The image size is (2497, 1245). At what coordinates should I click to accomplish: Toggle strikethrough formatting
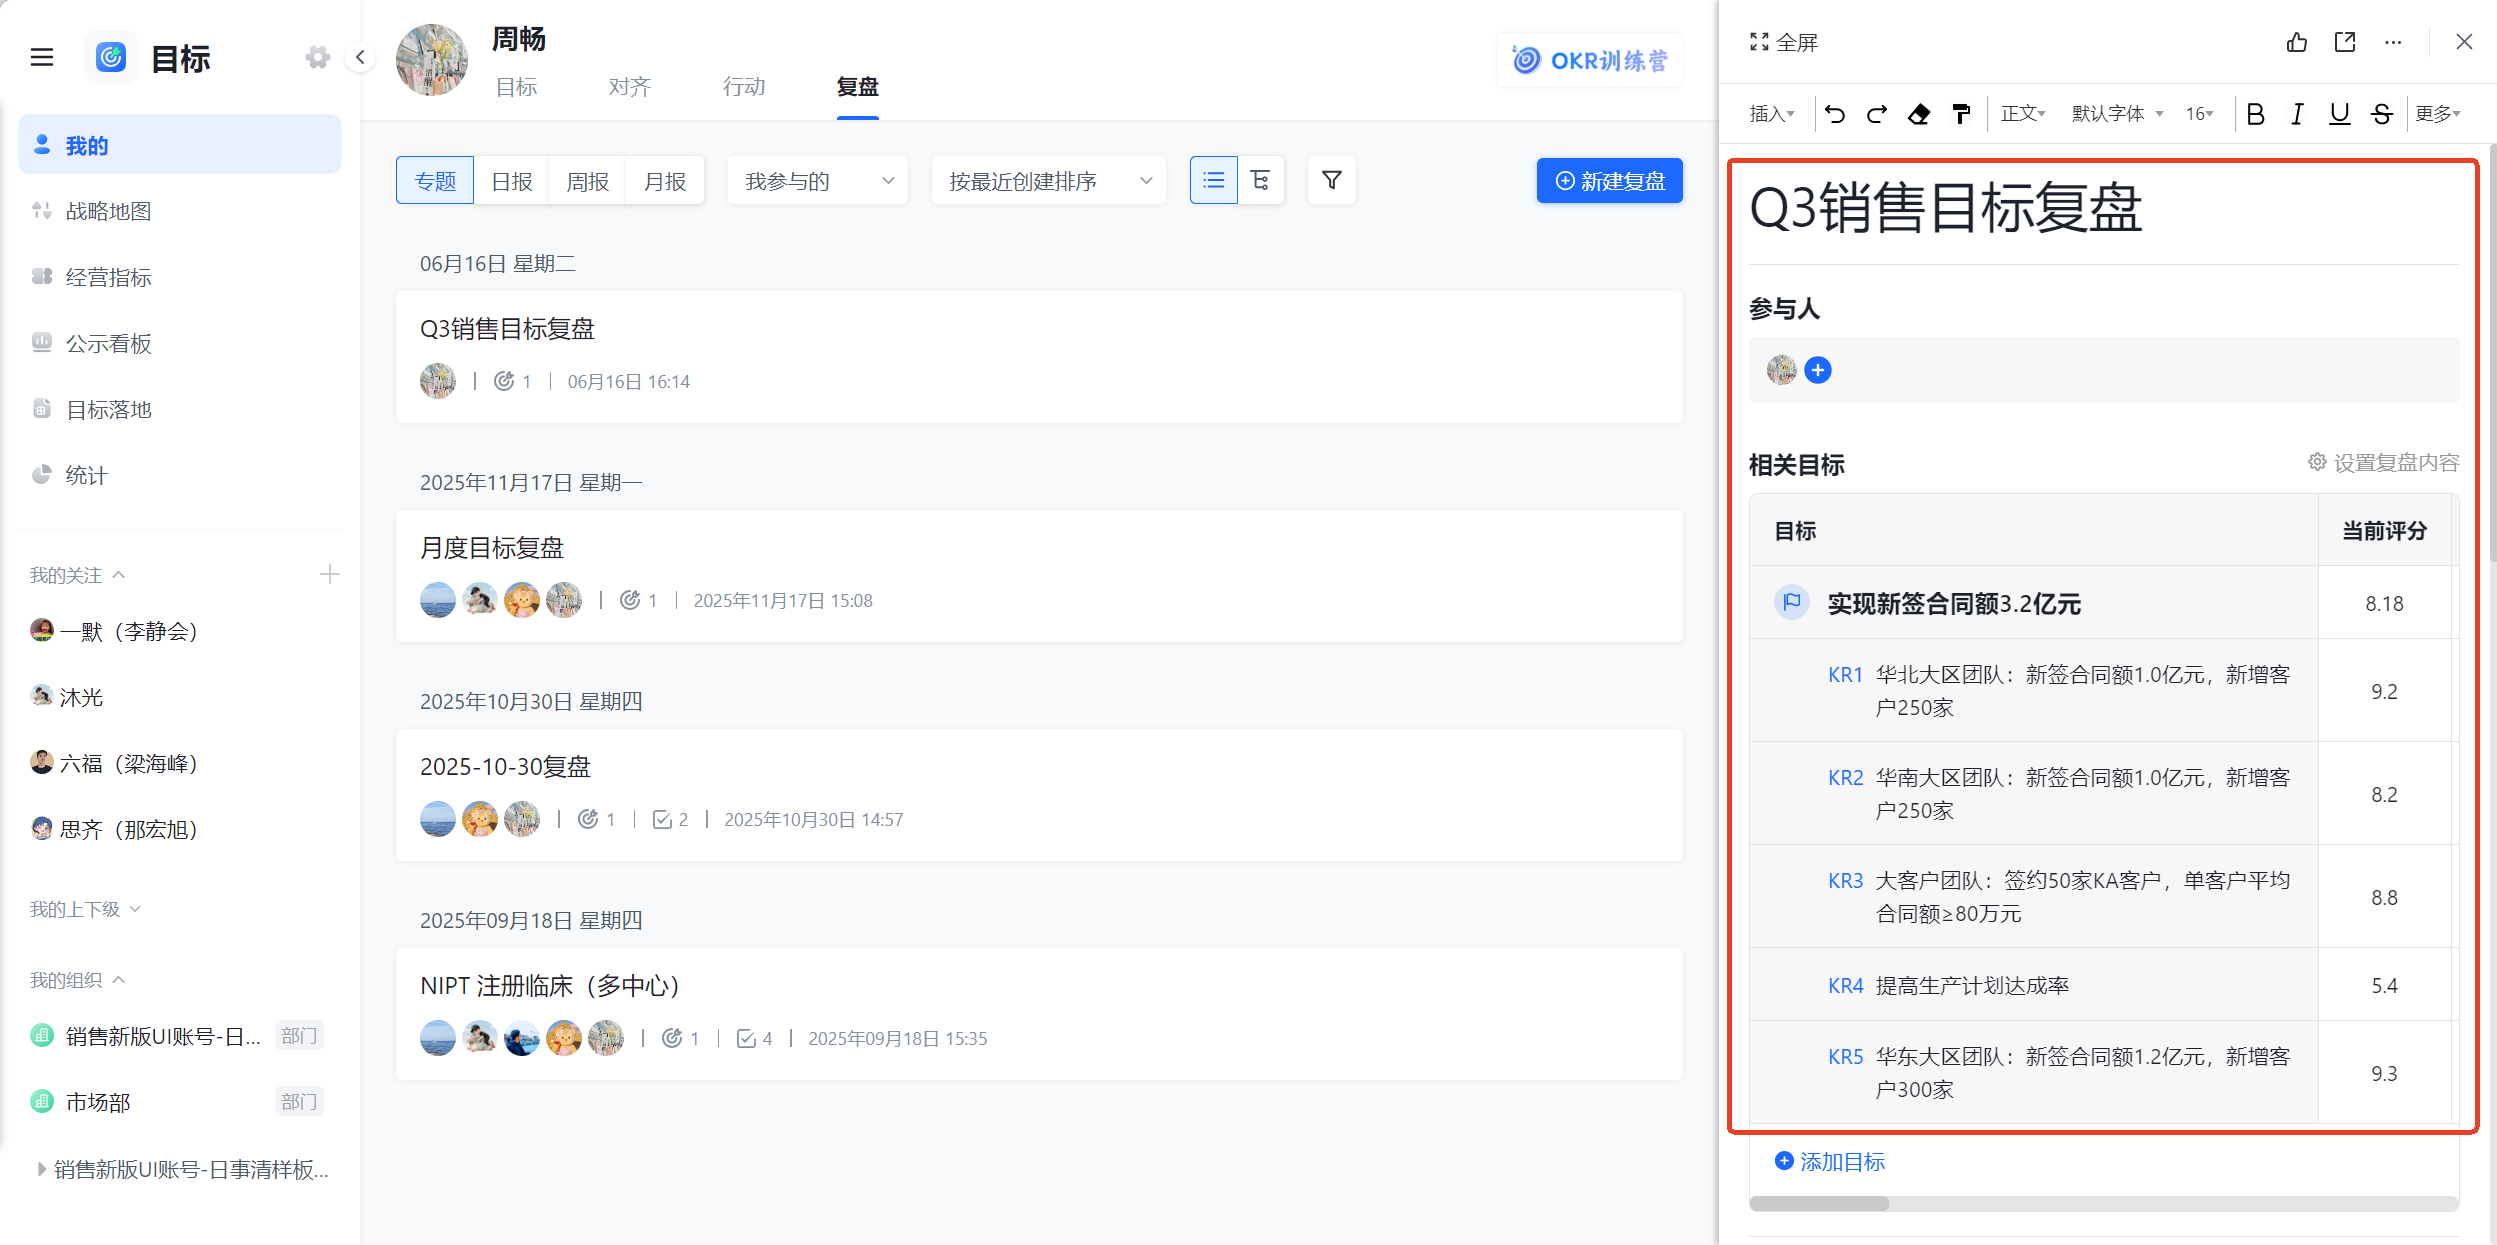[x=2381, y=114]
